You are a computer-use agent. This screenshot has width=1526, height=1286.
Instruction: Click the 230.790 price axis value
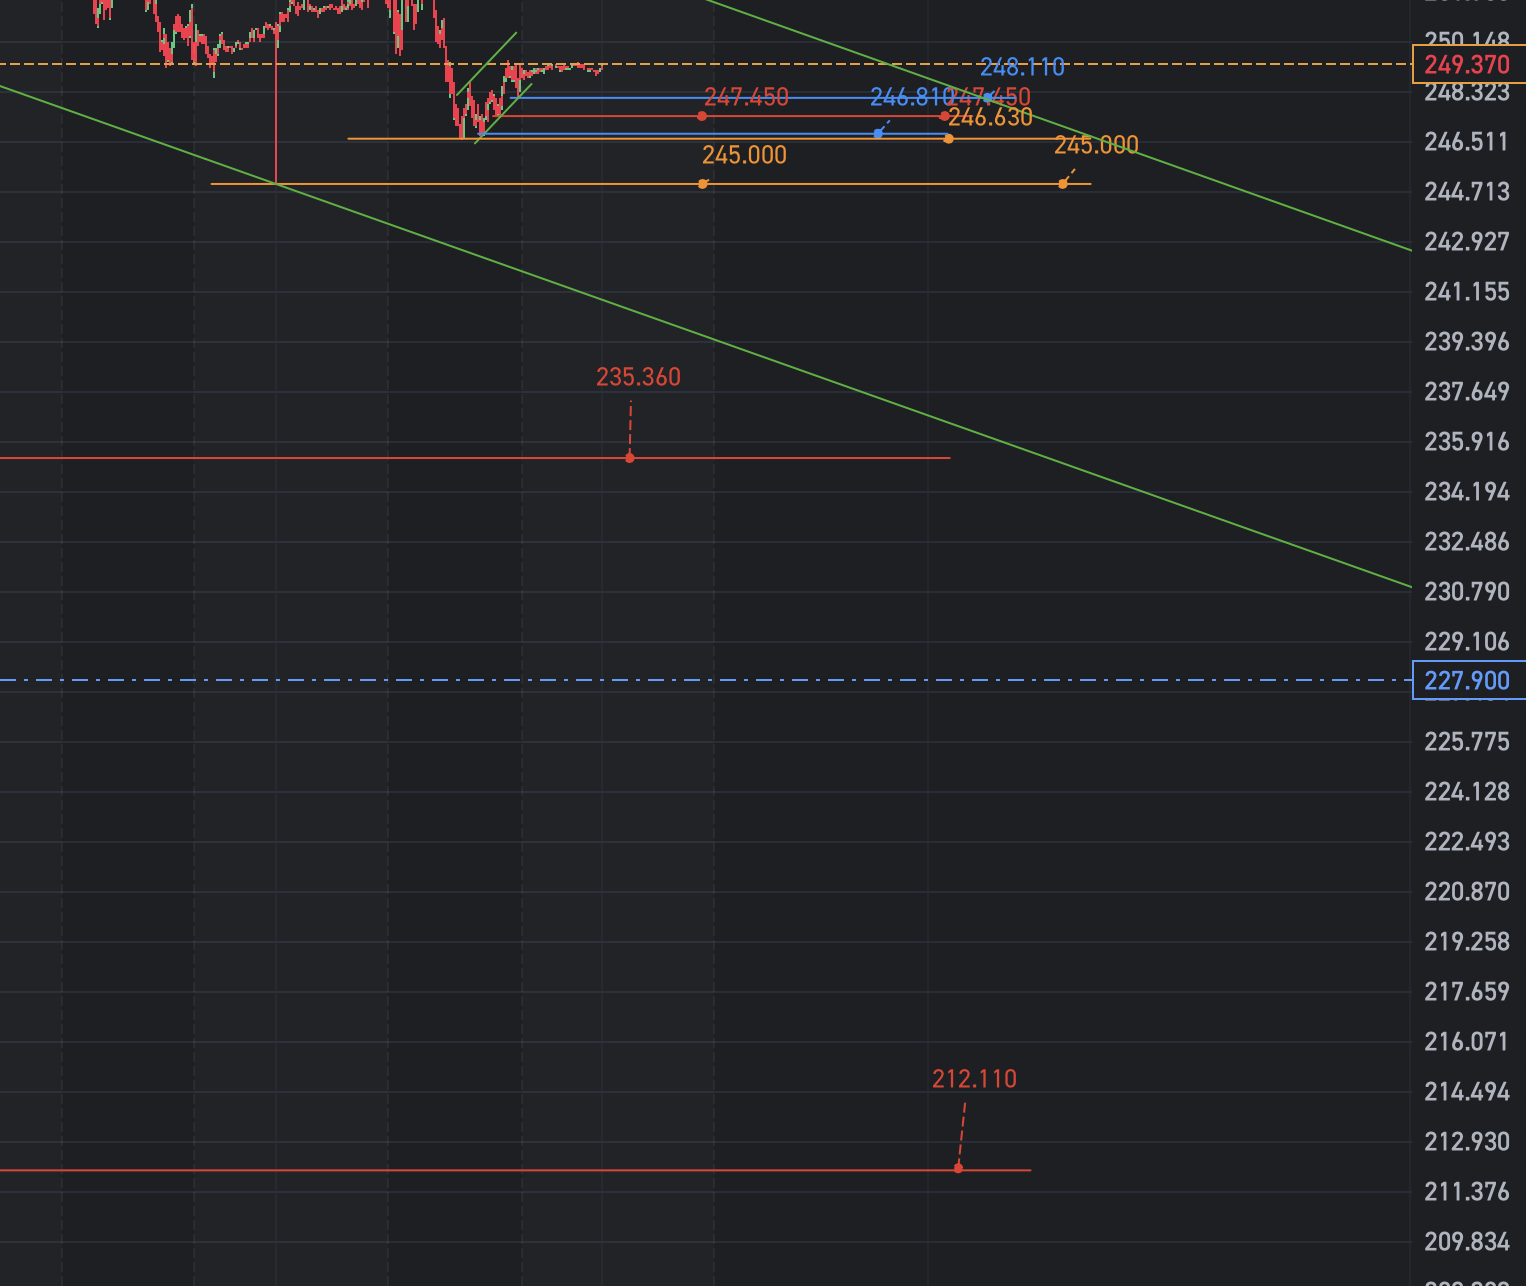(x=1467, y=592)
